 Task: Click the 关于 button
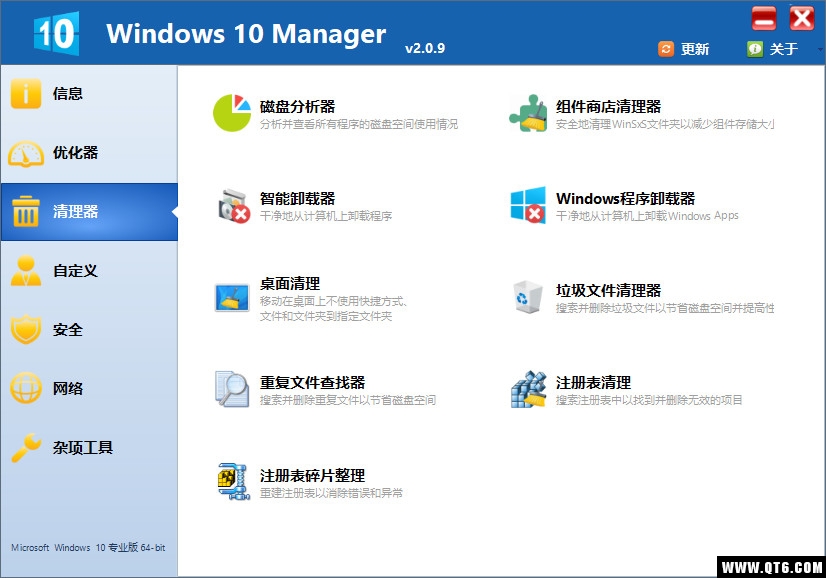click(x=772, y=49)
